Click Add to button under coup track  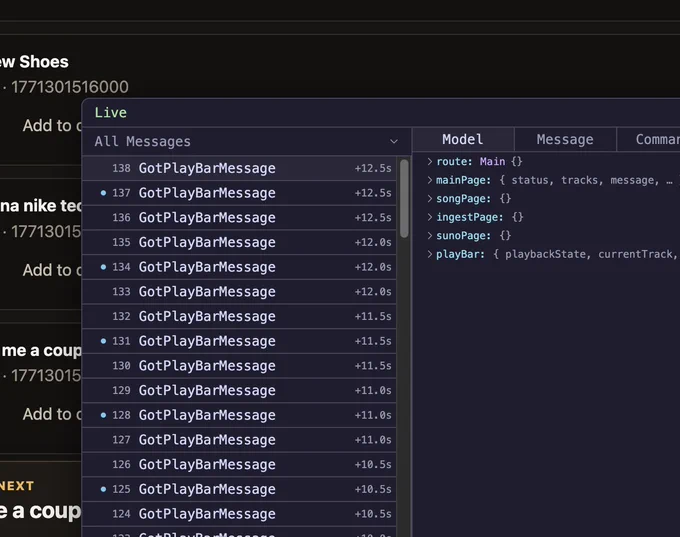pos(52,414)
